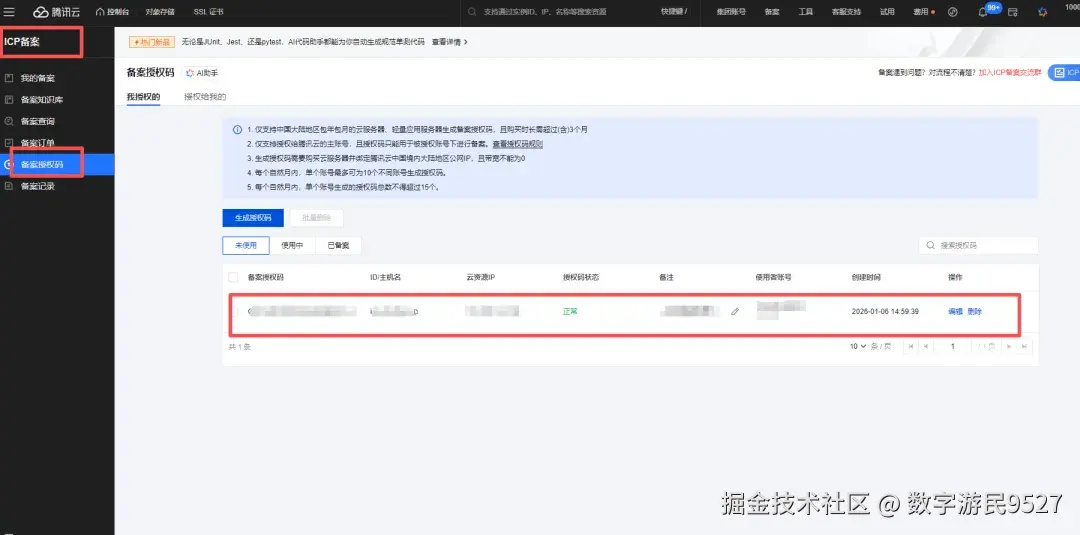Click 查看授权码规则 link in notice
This screenshot has width=1080, height=535.
coord(517,144)
